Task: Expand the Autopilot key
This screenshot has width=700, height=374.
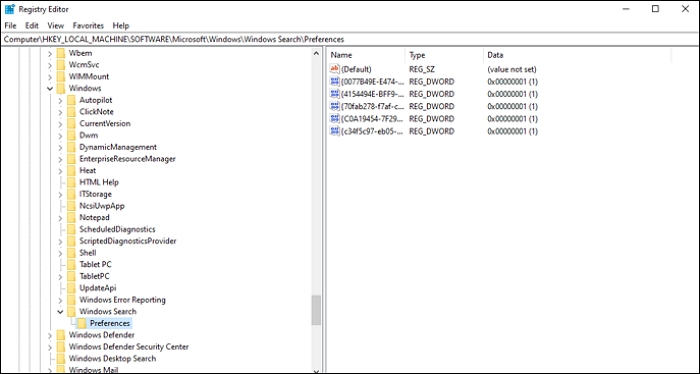Action: coord(60,100)
